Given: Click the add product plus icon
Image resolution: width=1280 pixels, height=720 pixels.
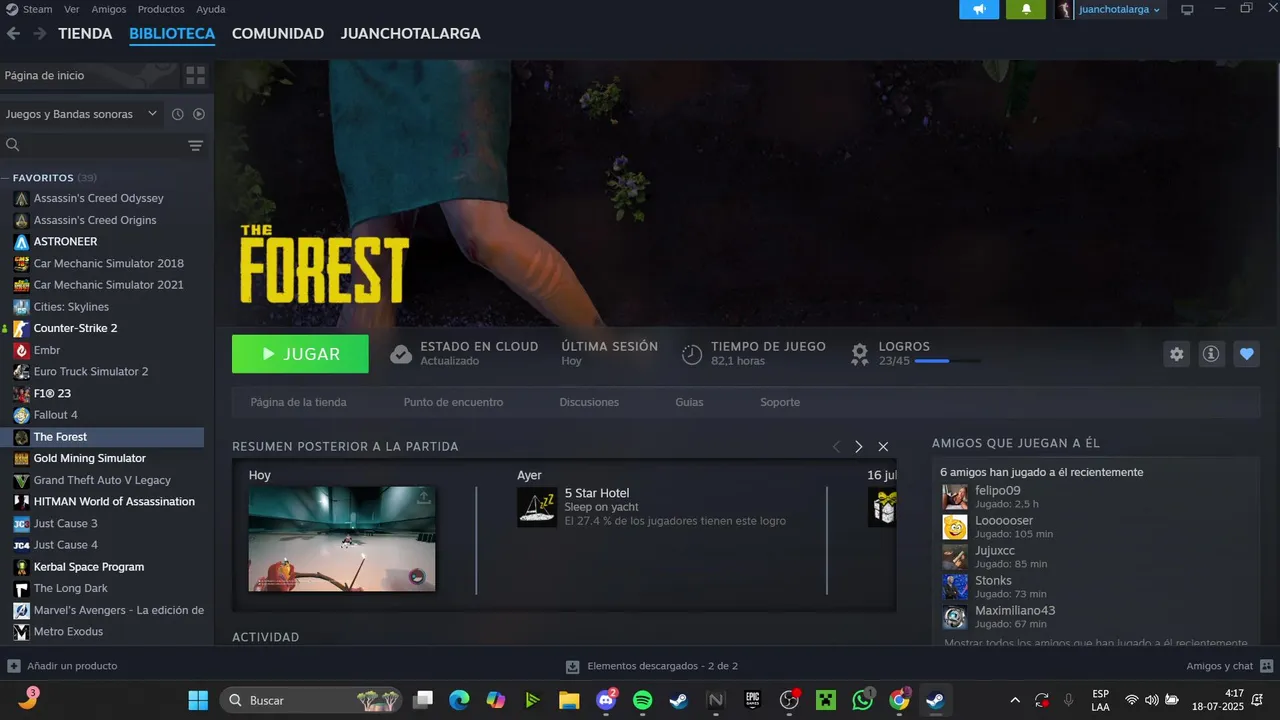Looking at the screenshot, I should pyautogui.click(x=14, y=666).
